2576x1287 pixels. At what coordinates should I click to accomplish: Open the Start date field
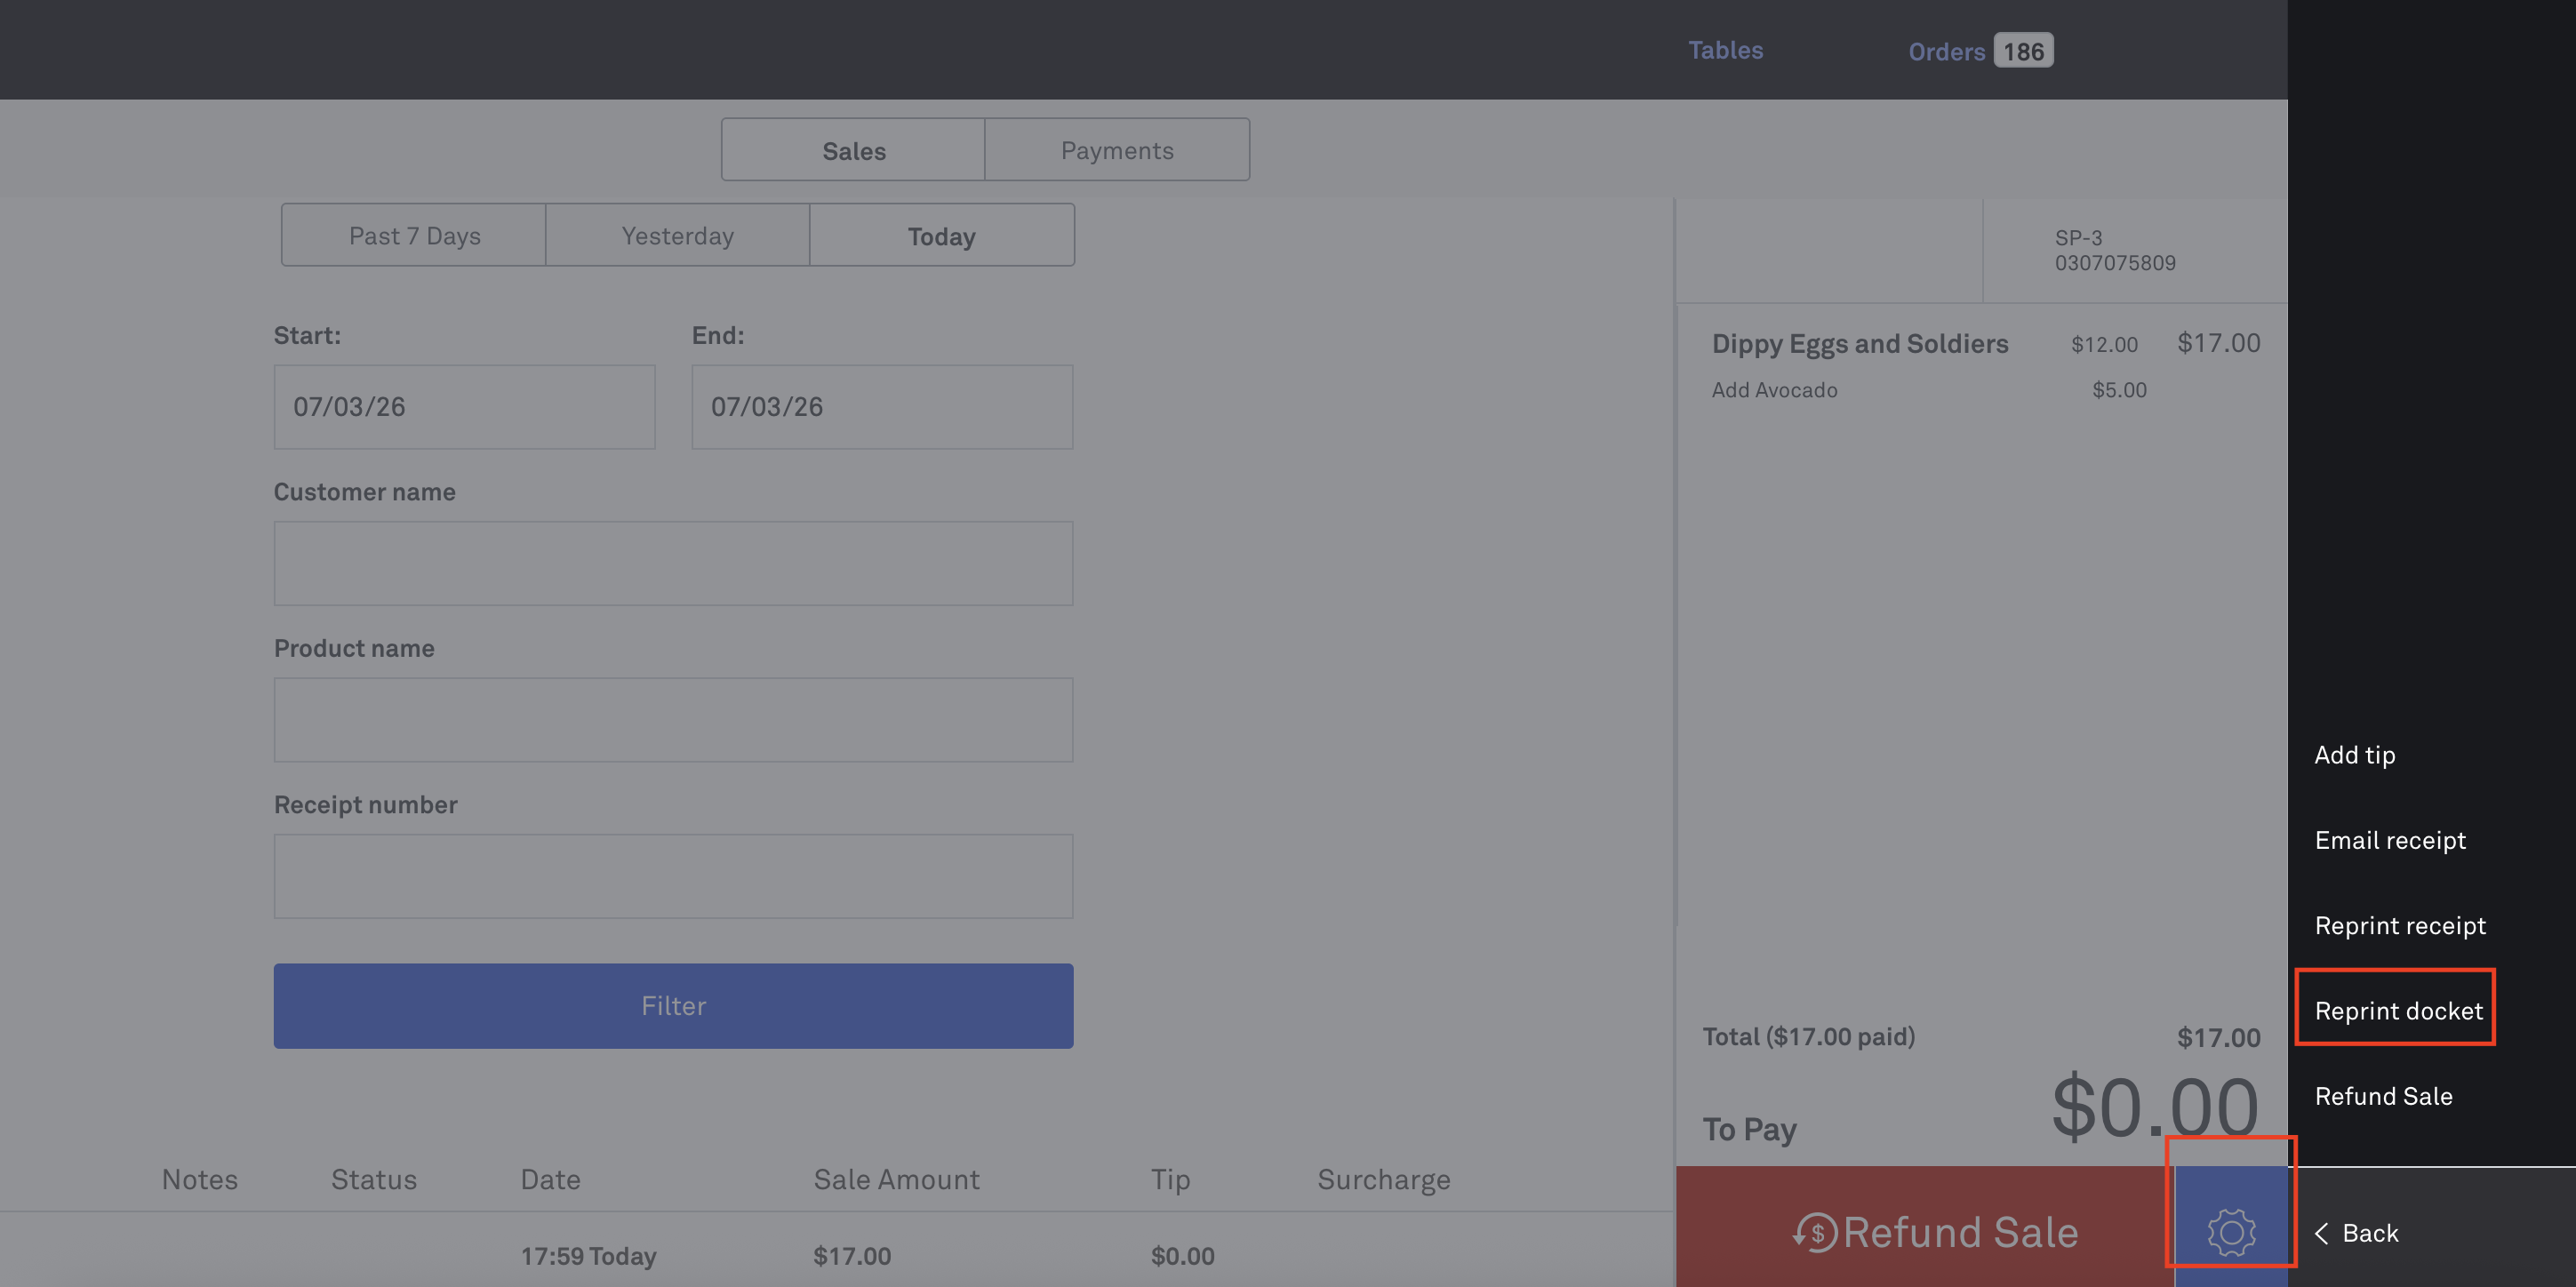(x=464, y=406)
